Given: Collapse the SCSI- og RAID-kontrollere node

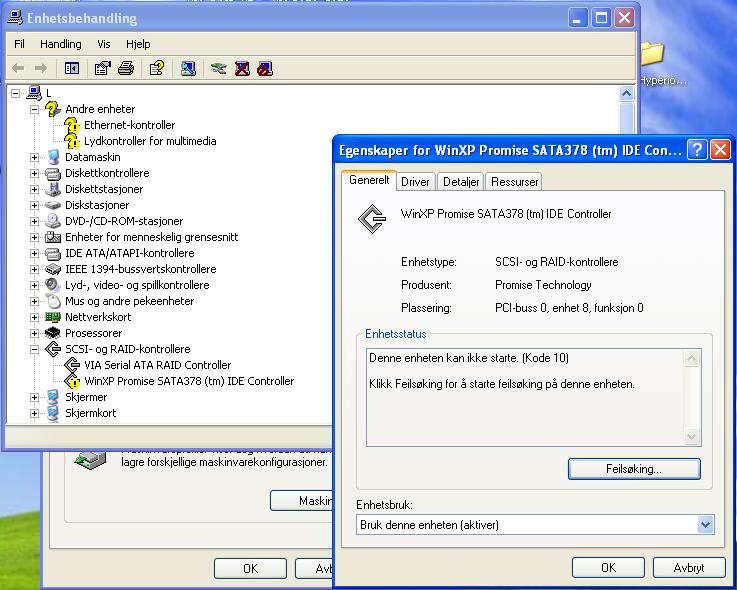Looking at the screenshot, I should pos(34,349).
